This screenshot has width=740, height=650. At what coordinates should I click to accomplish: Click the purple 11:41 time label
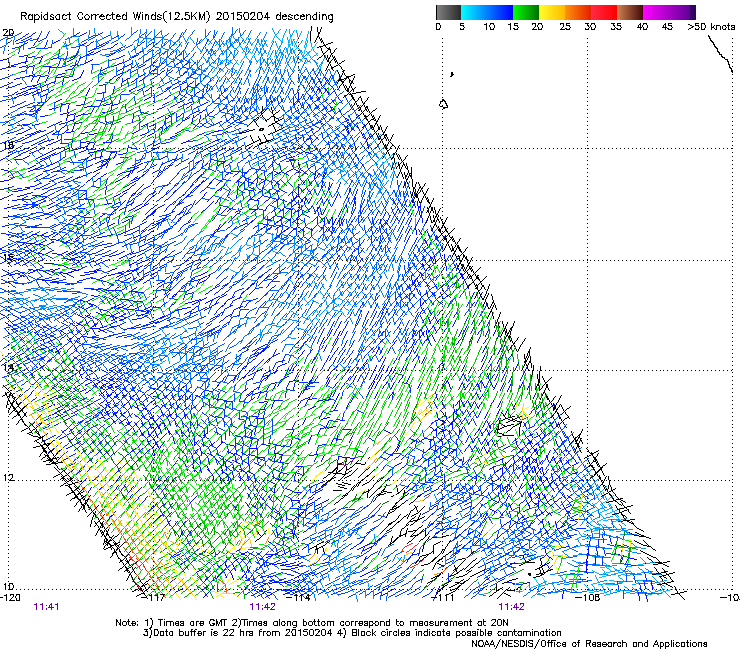click(x=46, y=607)
